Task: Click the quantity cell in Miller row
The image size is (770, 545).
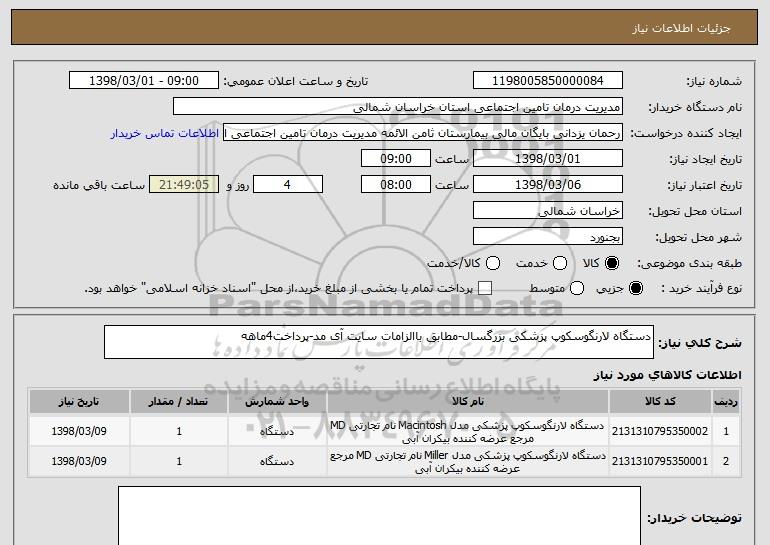Action: (x=179, y=462)
